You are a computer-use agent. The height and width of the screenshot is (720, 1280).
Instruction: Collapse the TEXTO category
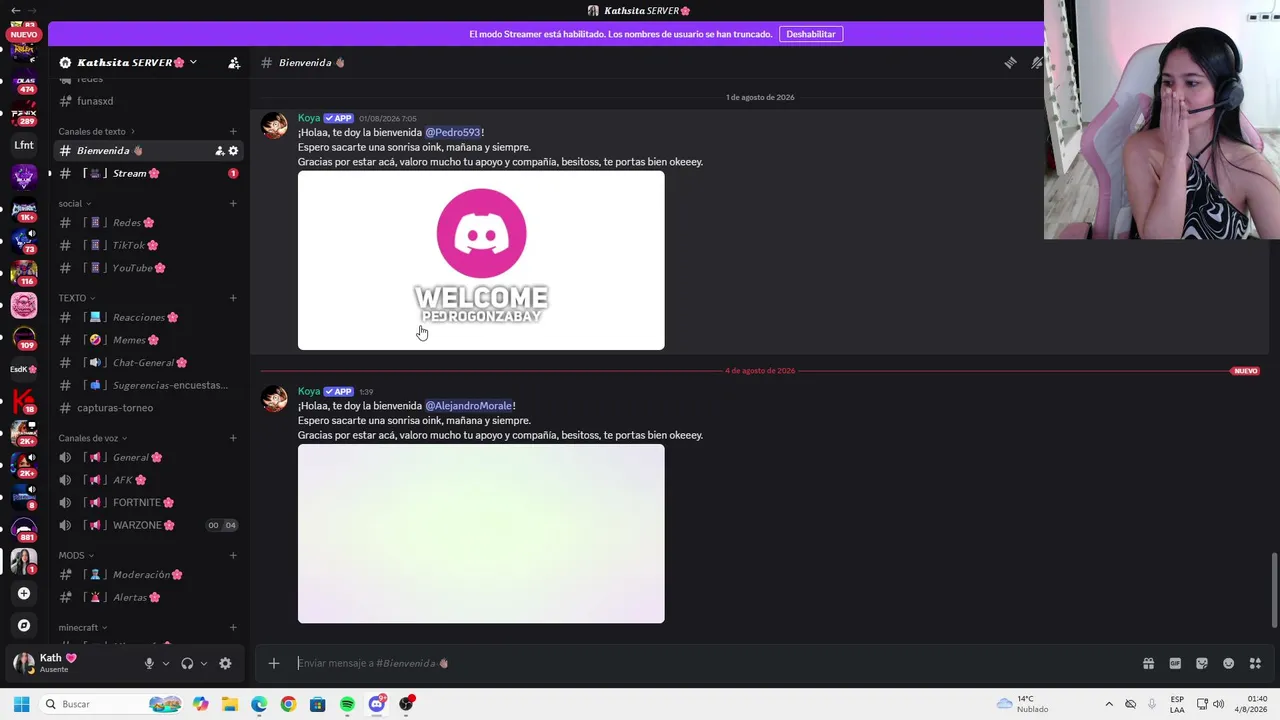pyautogui.click(x=77, y=298)
